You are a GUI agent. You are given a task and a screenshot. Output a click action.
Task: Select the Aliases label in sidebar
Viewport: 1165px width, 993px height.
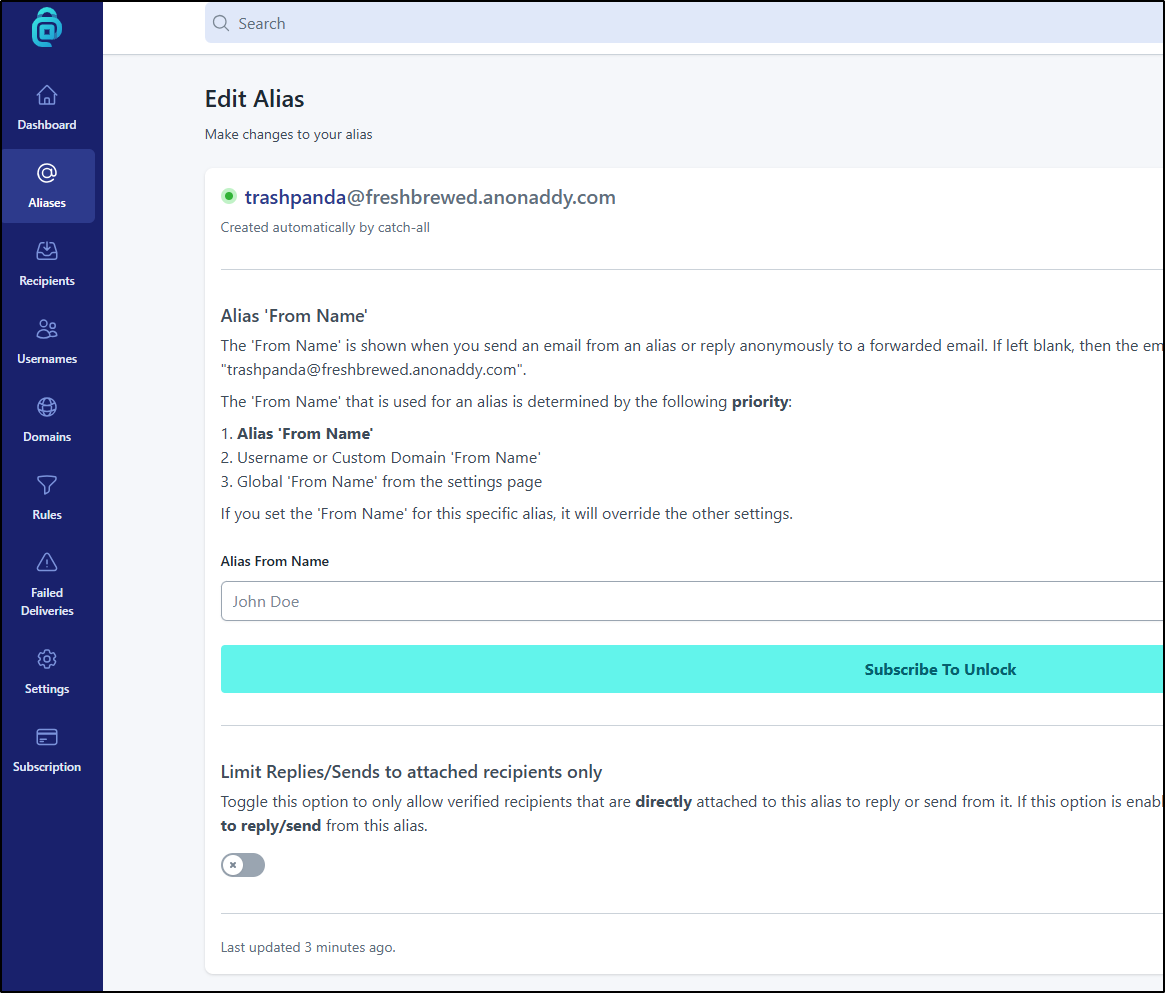pyautogui.click(x=47, y=203)
